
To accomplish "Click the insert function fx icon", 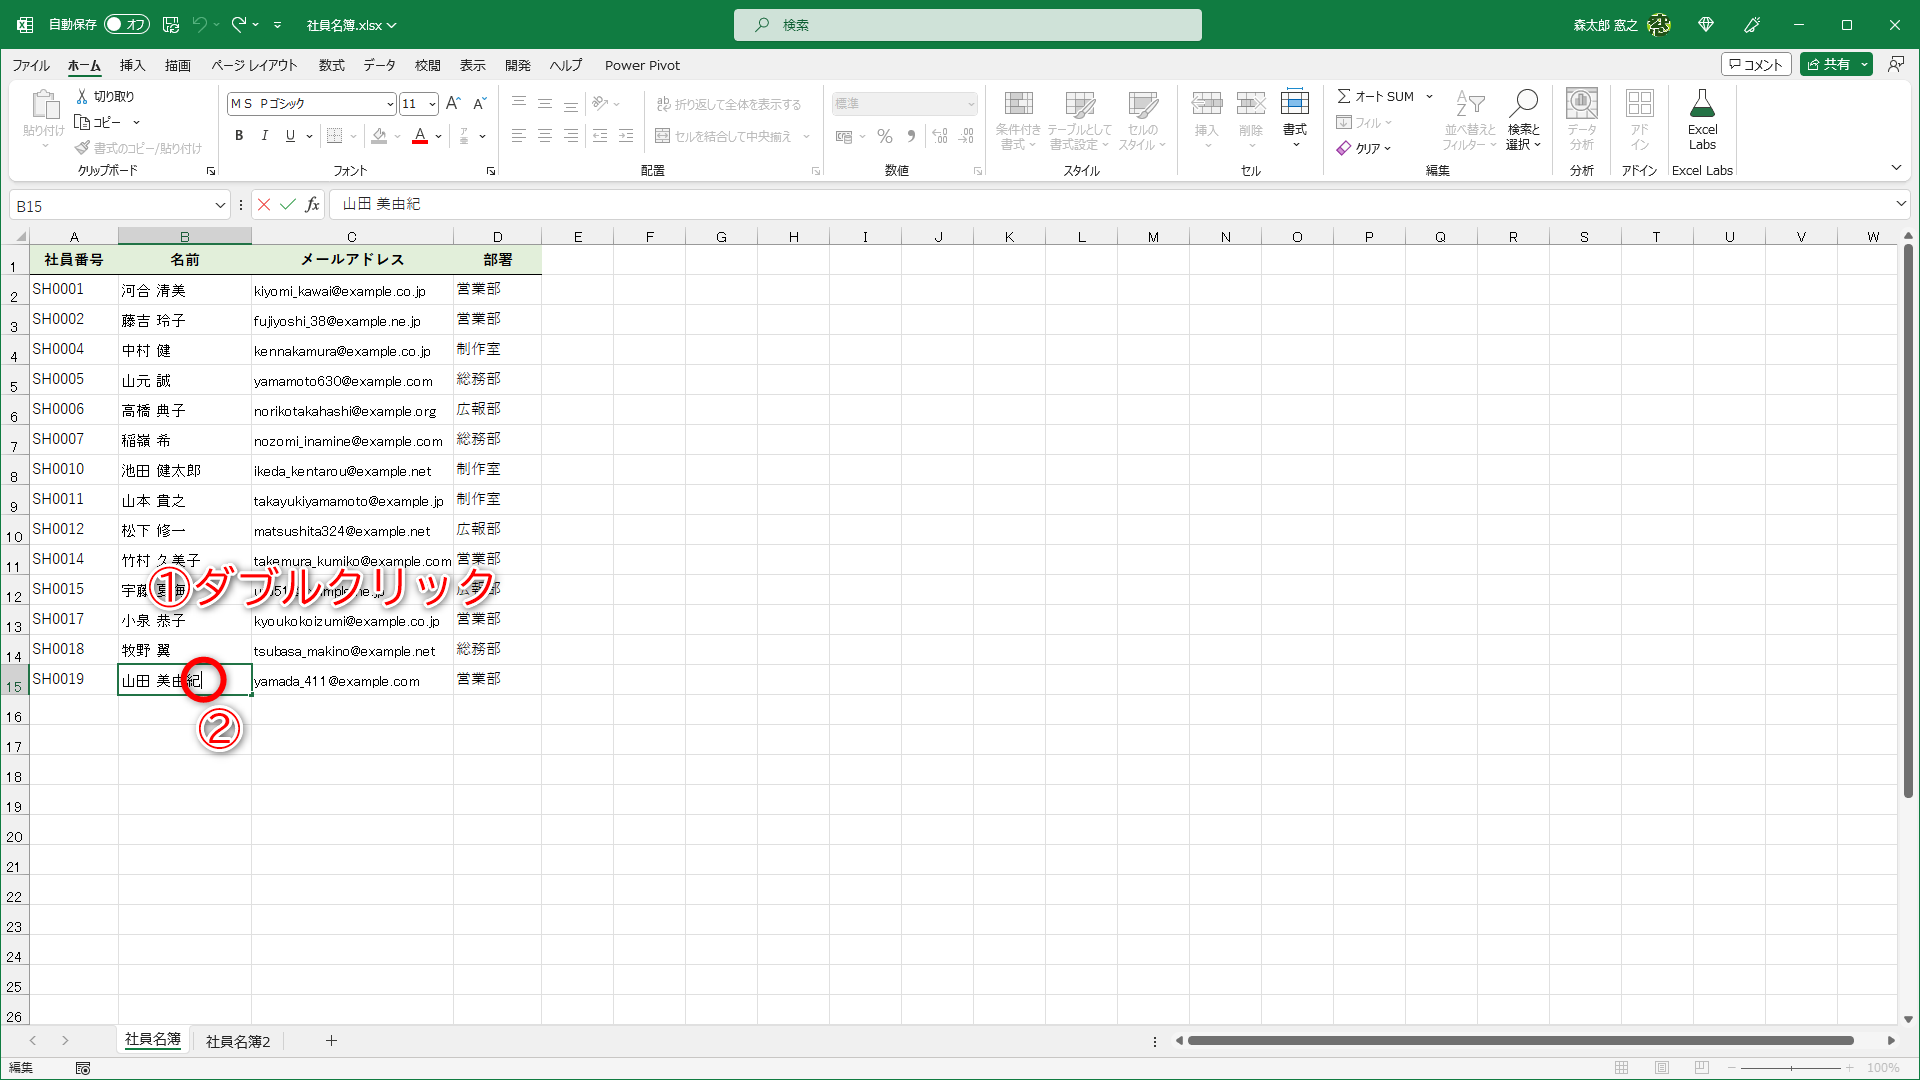I will click(312, 205).
